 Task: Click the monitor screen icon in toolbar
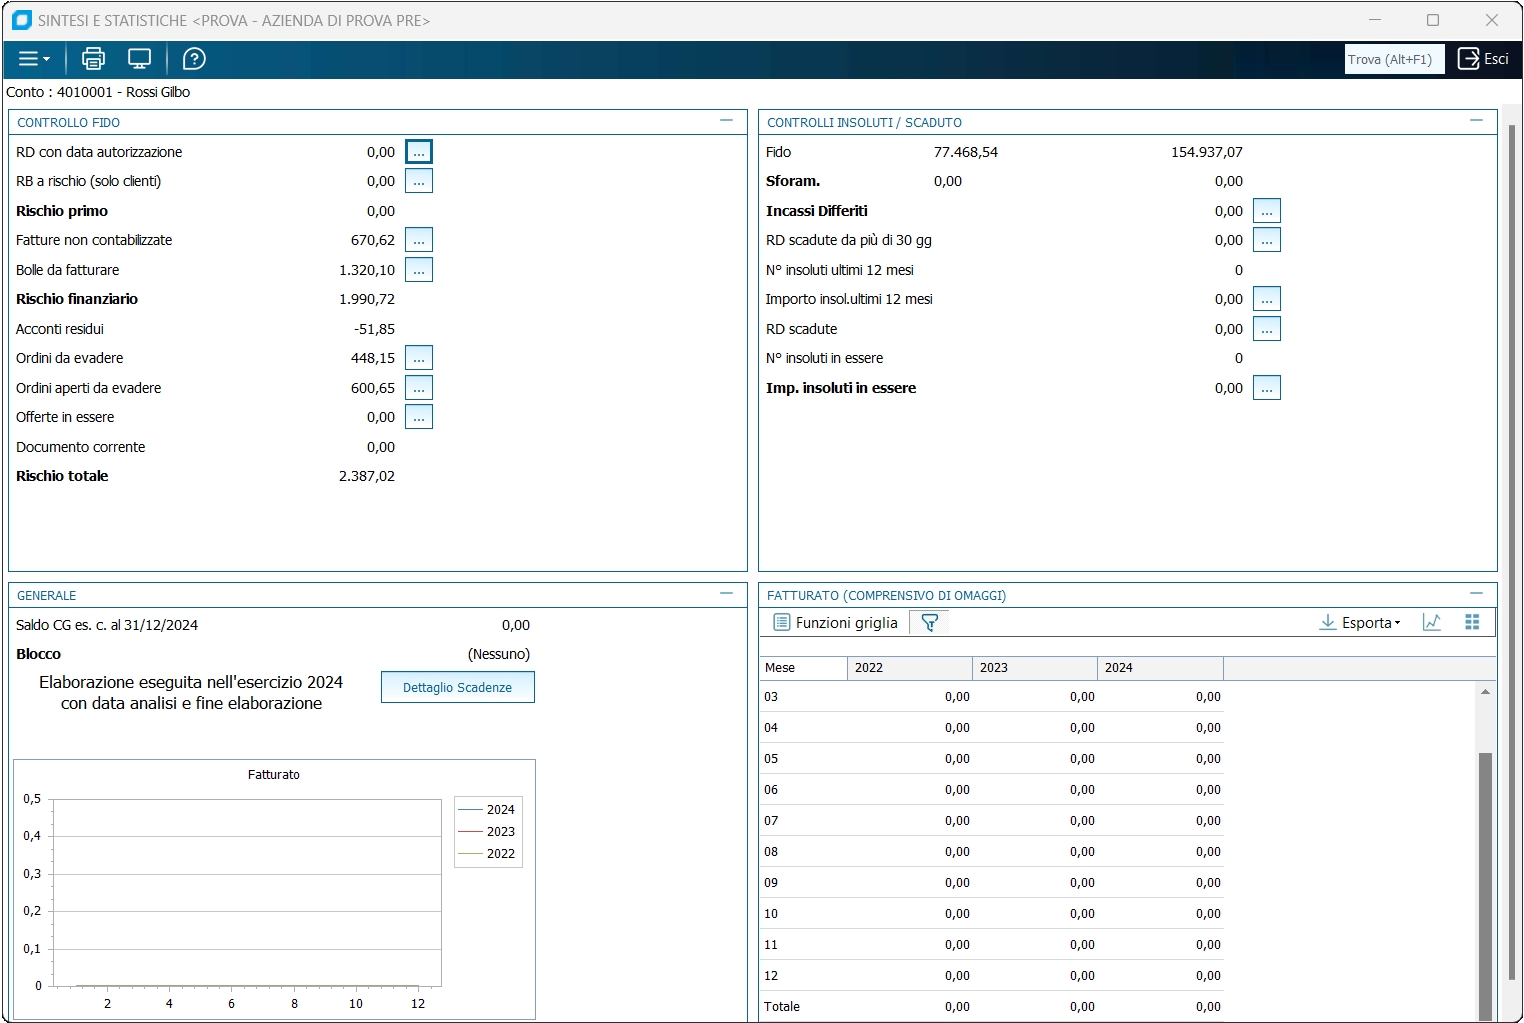140,59
